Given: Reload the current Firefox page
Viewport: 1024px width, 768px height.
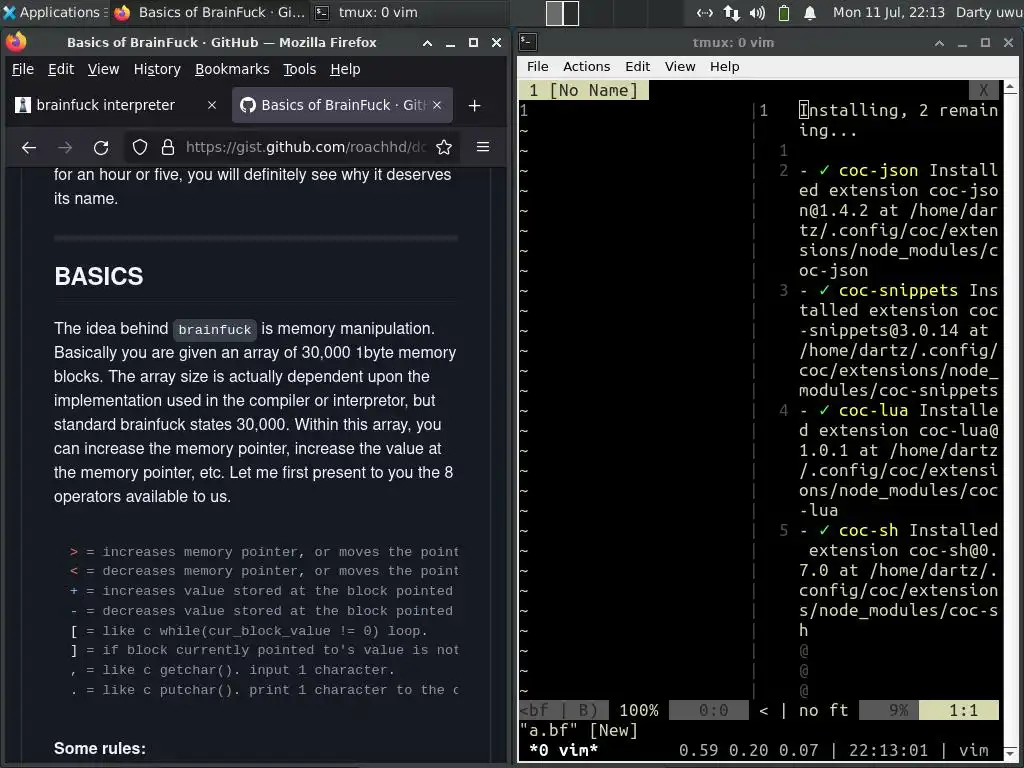Looking at the screenshot, I should 101,148.
